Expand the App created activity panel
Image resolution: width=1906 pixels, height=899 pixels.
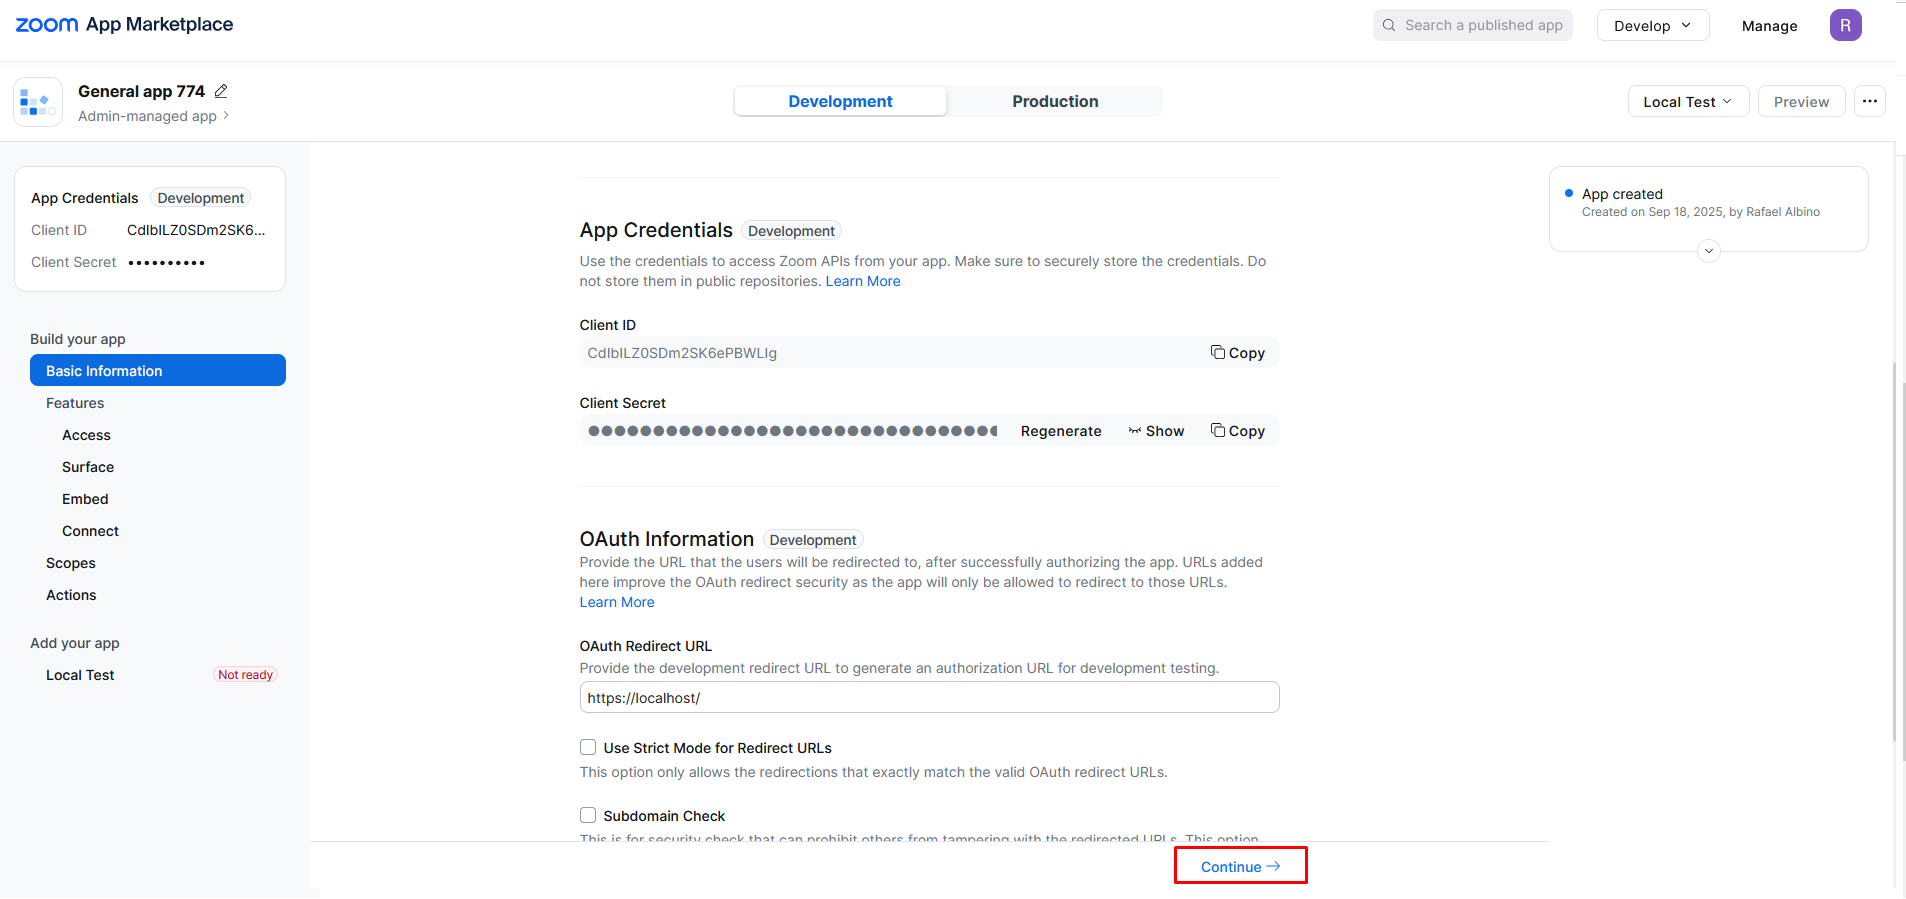point(1709,251)
